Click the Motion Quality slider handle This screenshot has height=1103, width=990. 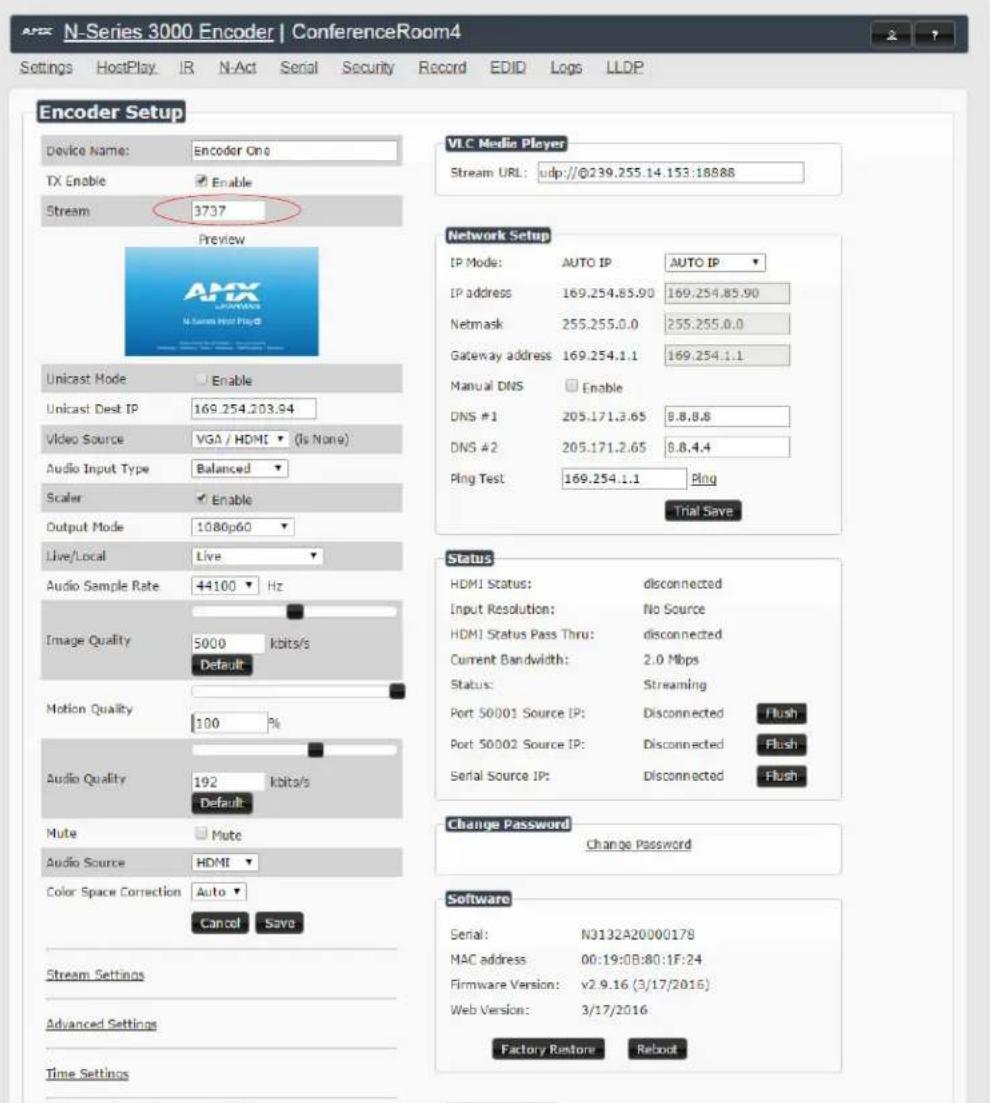point(398,691)
